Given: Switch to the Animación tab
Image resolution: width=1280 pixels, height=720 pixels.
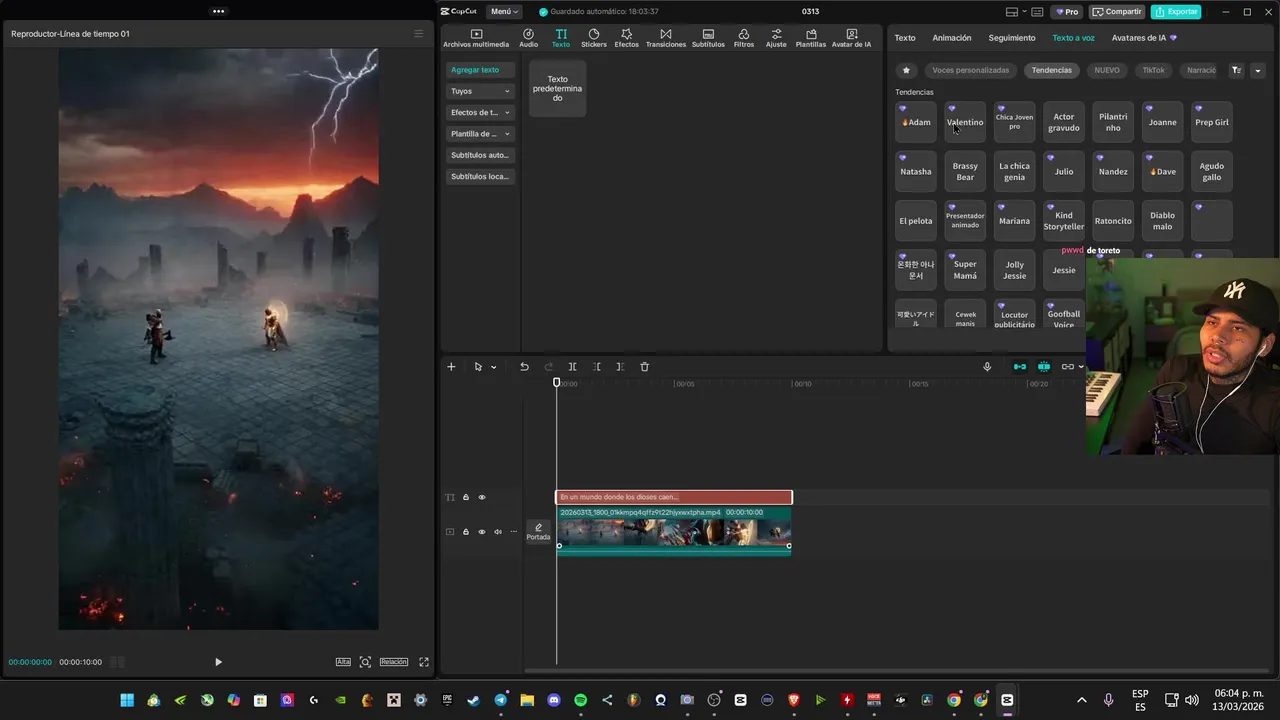Looking at the screenshot, I should click(x=951, y=38).
